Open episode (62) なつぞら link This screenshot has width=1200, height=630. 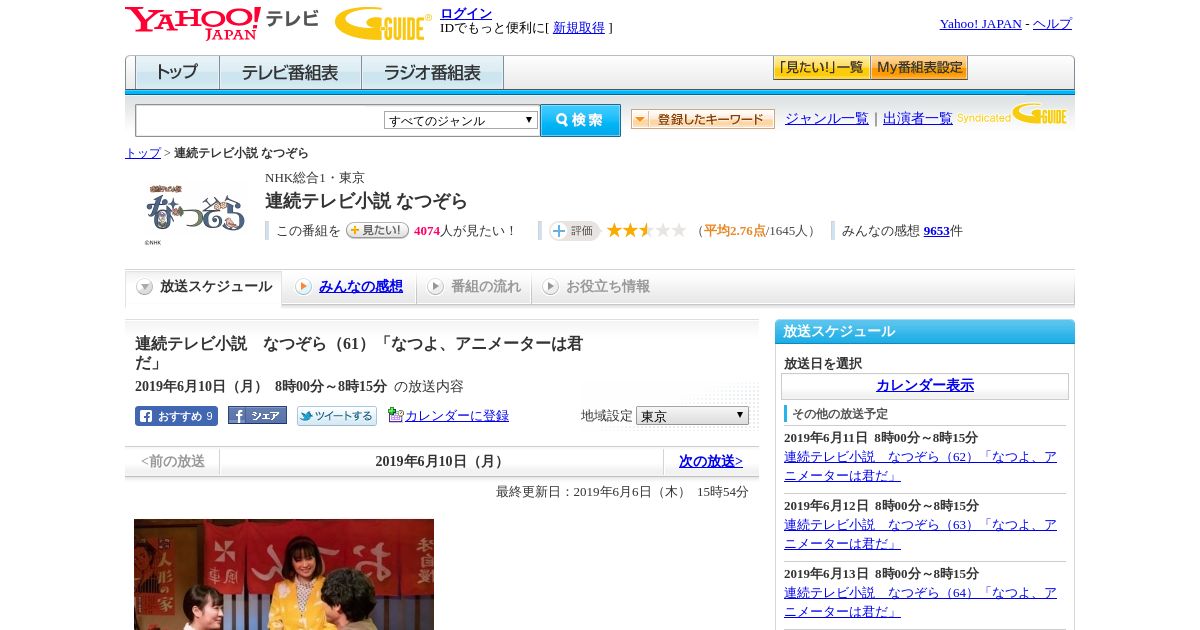(x=920, y=466)
